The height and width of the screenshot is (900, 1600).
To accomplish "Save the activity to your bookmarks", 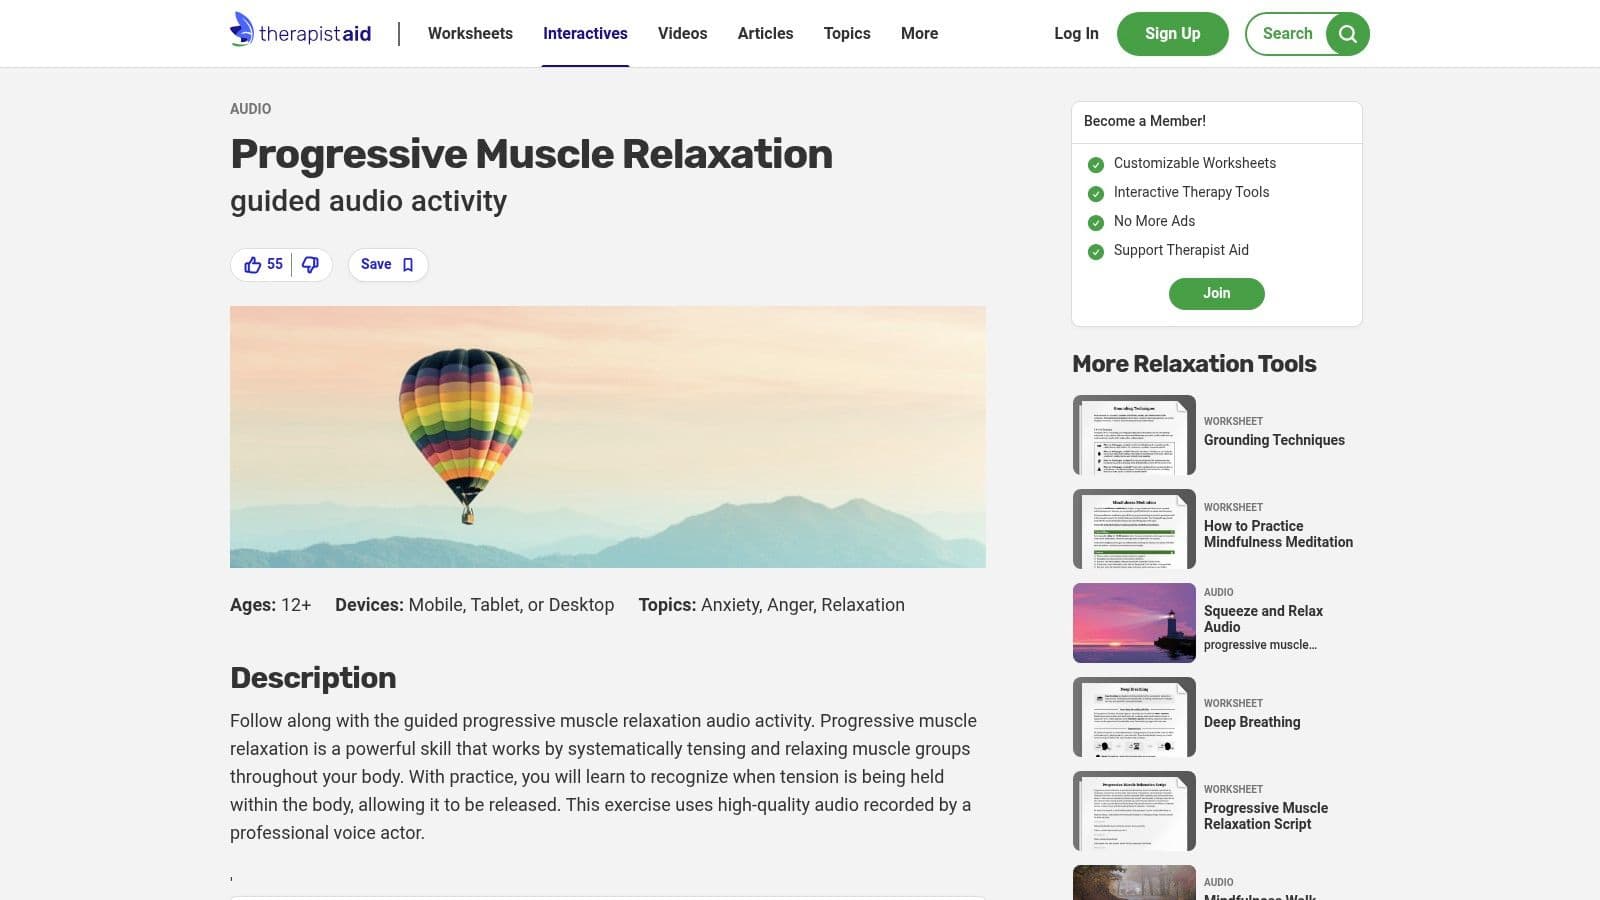I will [387, 264].
